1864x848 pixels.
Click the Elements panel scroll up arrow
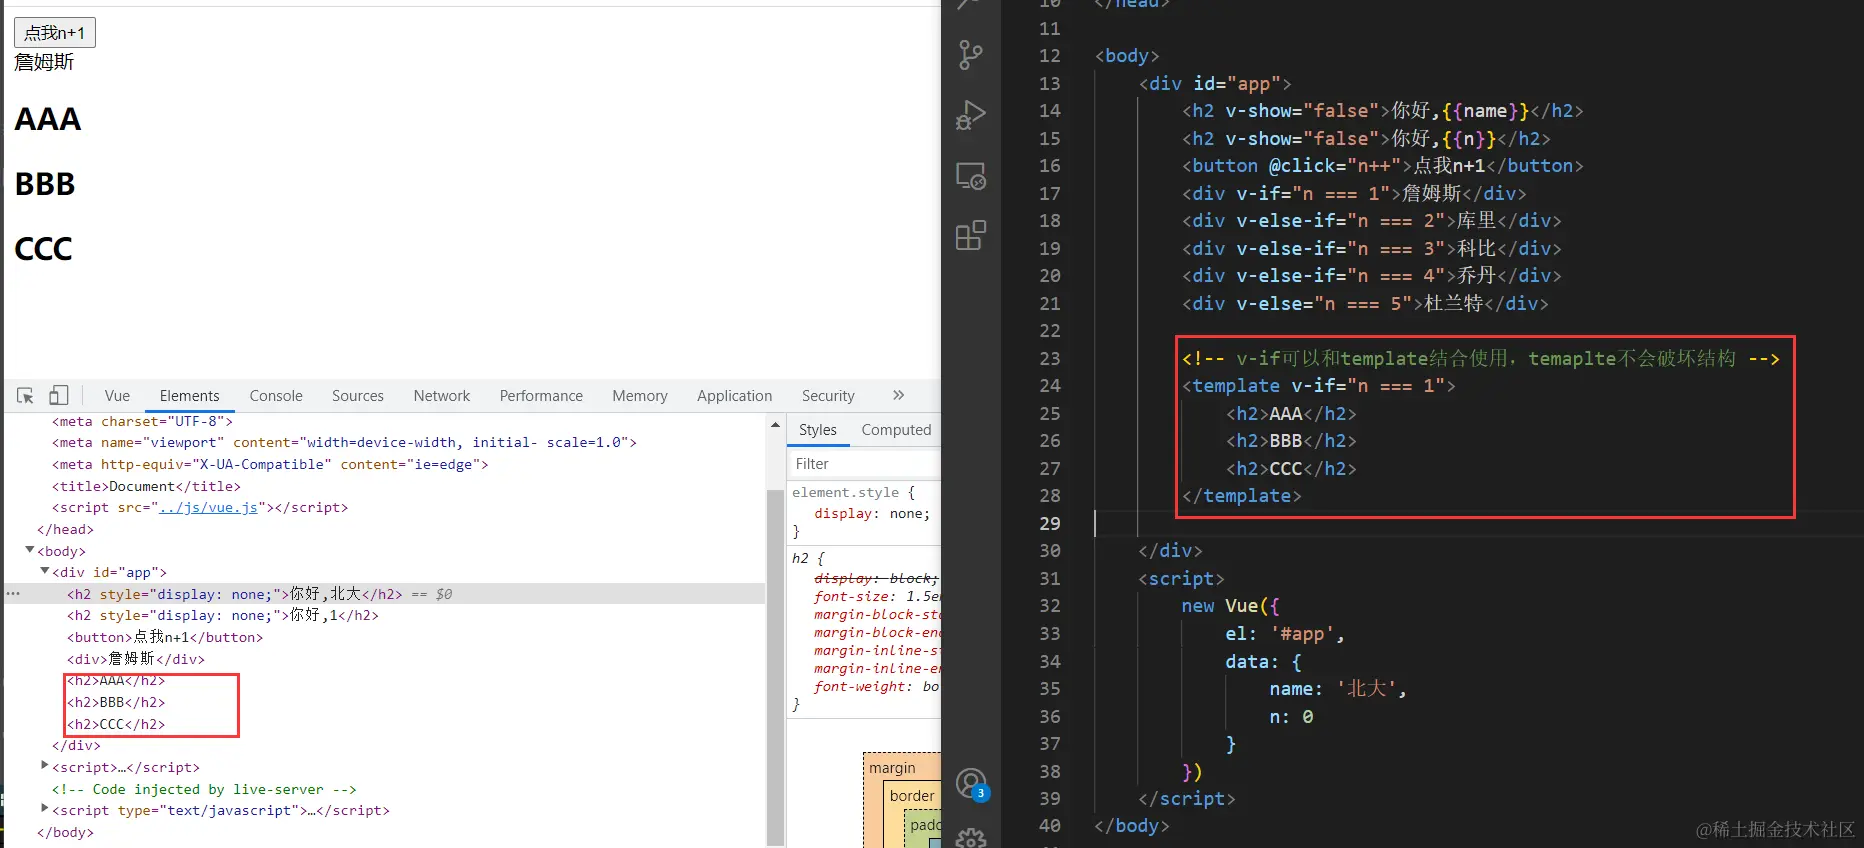pos(775,425)
